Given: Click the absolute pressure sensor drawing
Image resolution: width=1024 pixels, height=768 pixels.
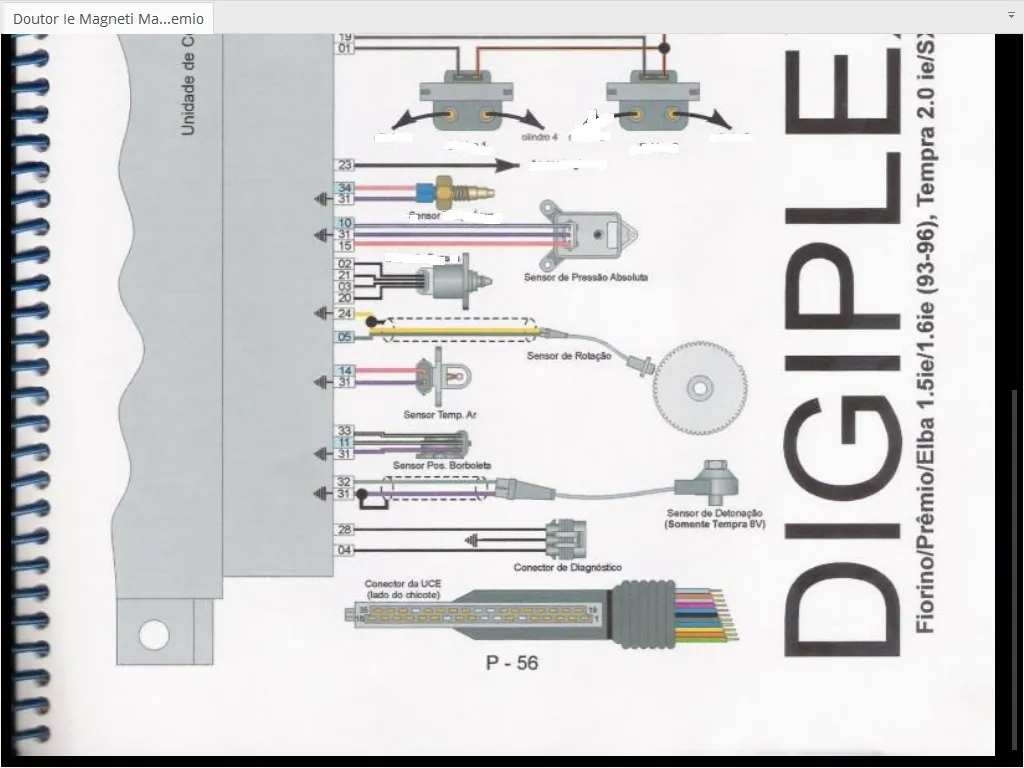Looking at the screenshot, I should (x=588, y=234).
